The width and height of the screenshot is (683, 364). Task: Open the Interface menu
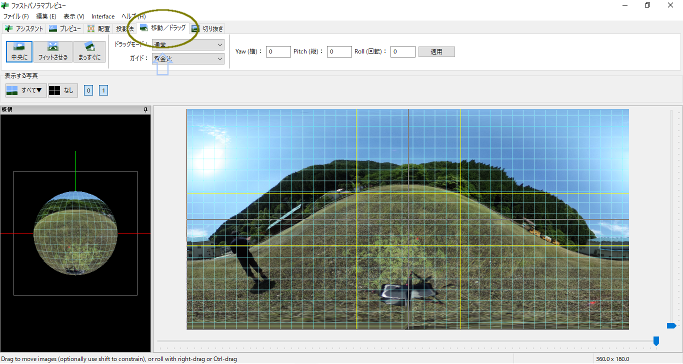[103, 16]
